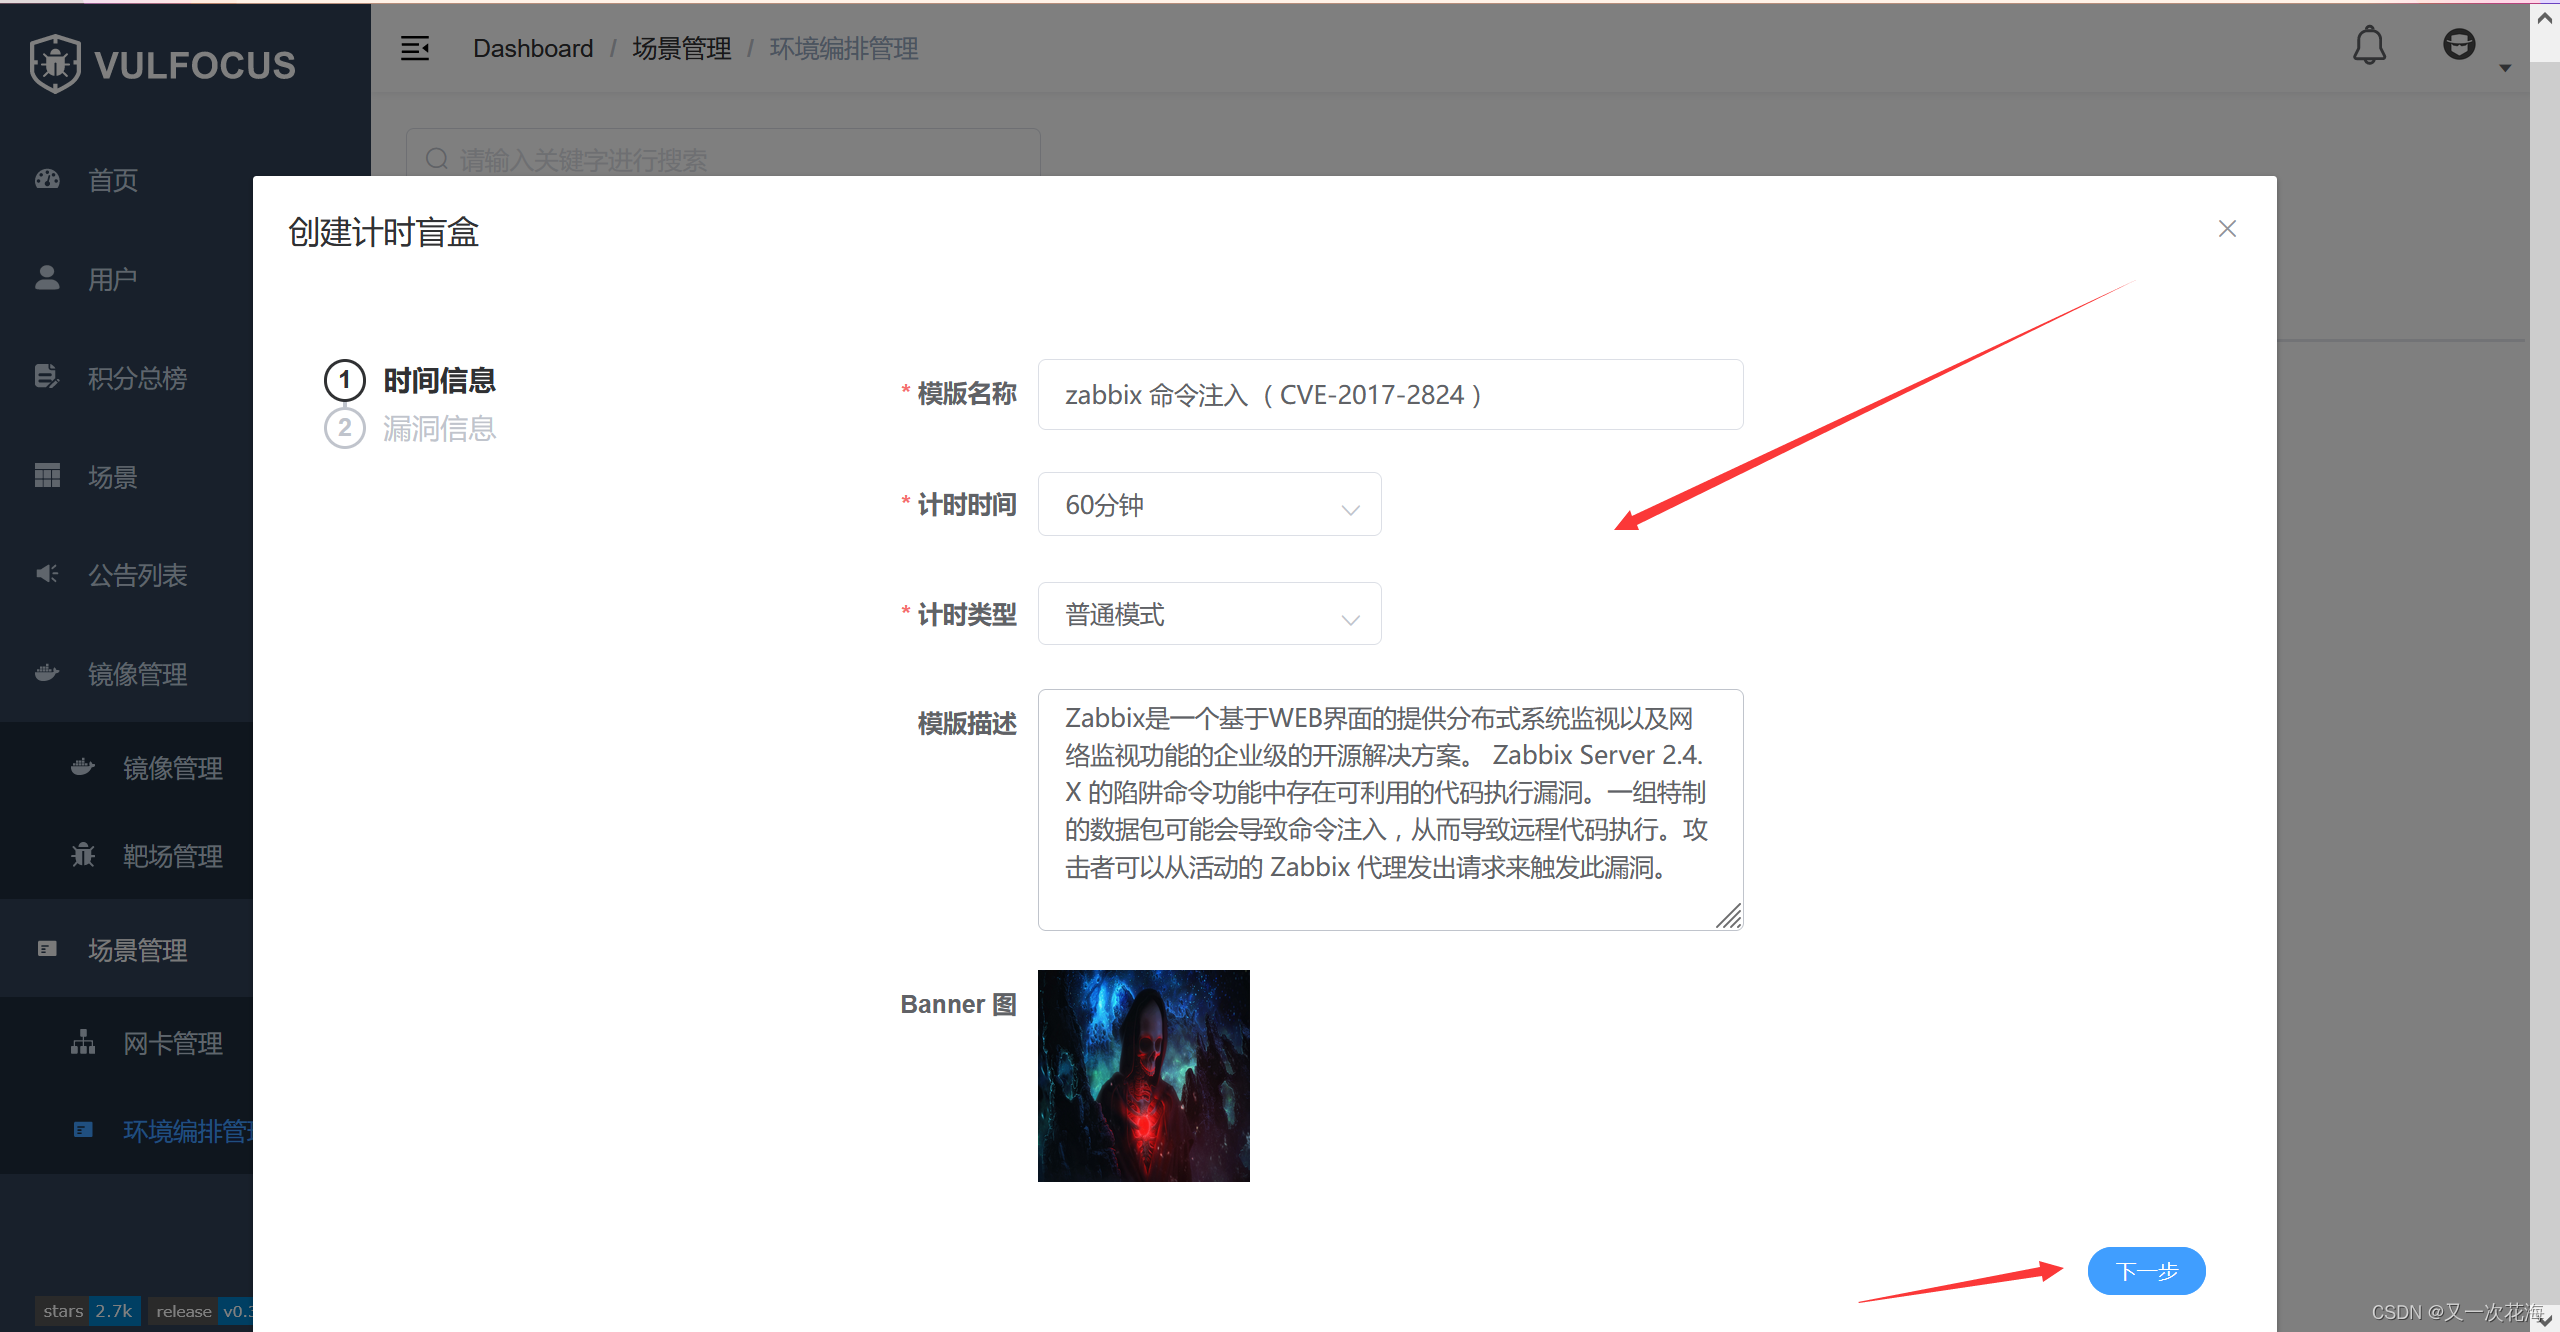
Task: Click the Banner 图 thumbnail
Action: coord(1144,1076)
